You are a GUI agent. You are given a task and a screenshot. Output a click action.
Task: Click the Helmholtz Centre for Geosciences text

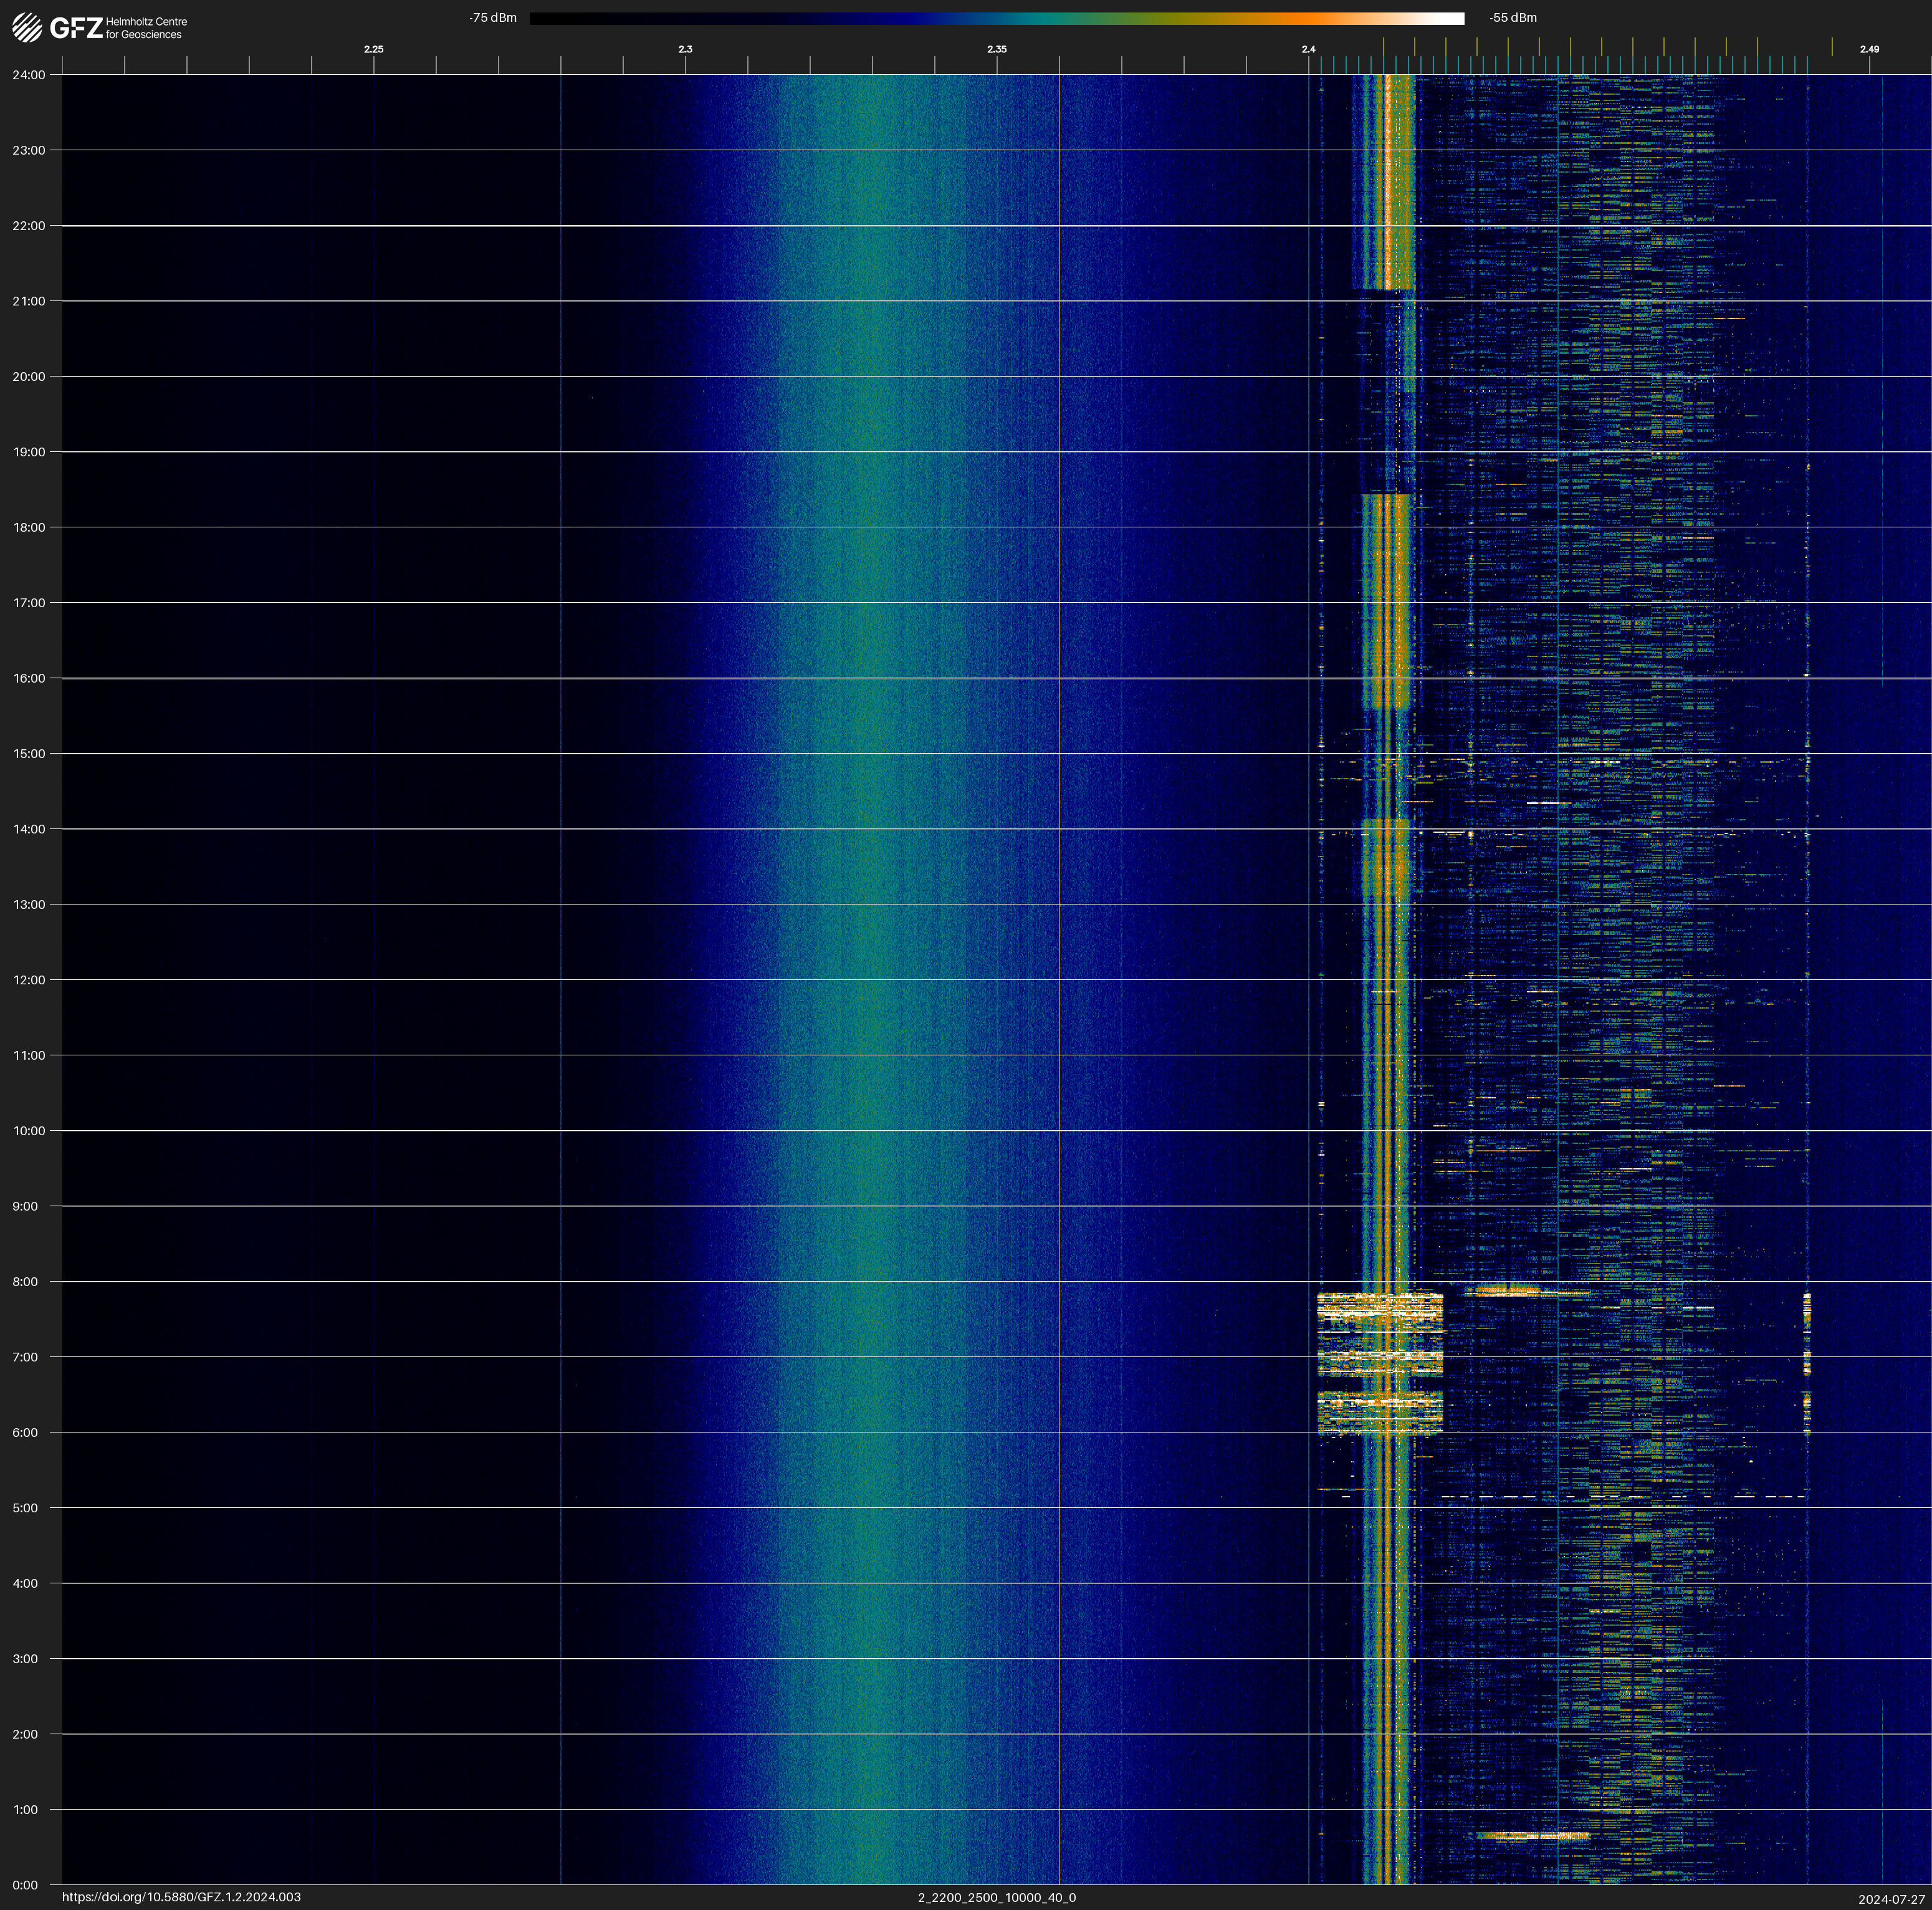(146, 28)
